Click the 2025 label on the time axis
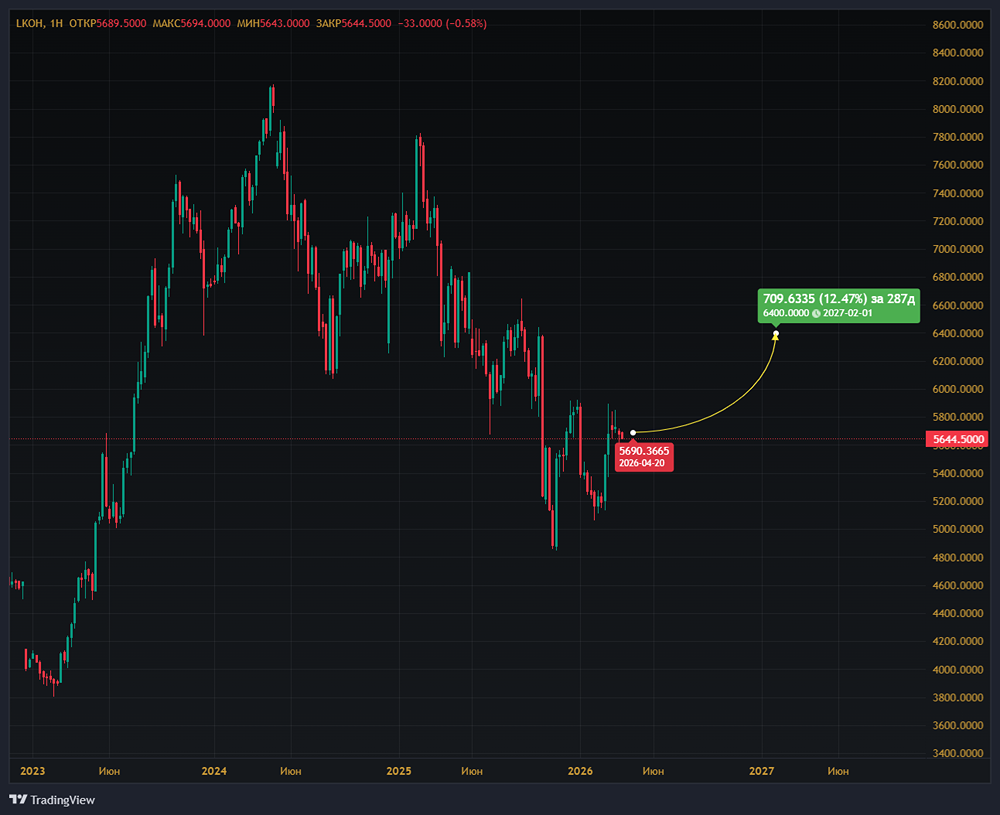Screen dimensions: 1000x815 (x=398, y=771)
